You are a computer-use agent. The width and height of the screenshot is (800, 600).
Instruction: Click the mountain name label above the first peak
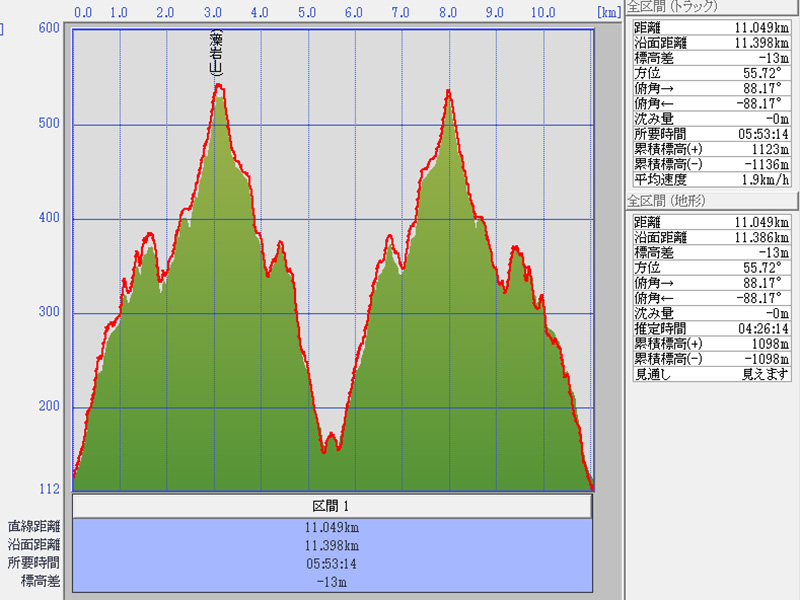pos(215,55)
